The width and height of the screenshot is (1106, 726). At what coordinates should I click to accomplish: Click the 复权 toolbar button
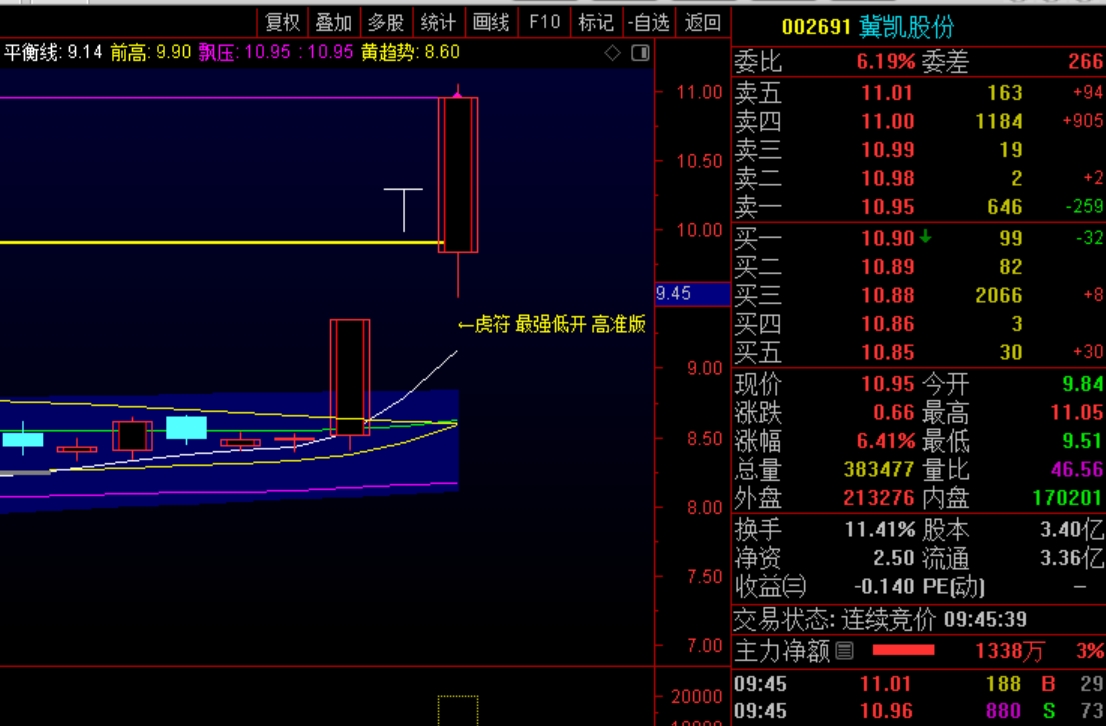[282, 23]
